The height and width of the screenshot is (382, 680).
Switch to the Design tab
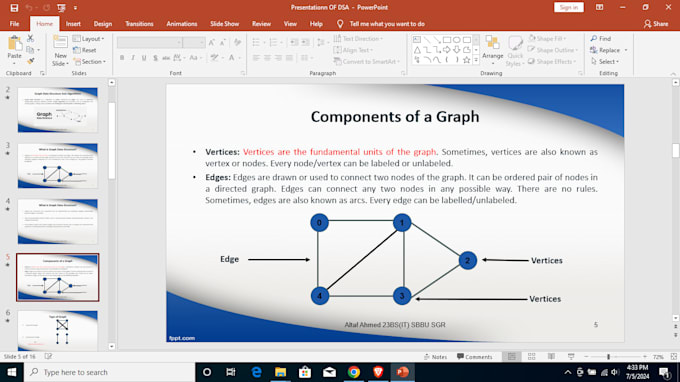(103, 24)
